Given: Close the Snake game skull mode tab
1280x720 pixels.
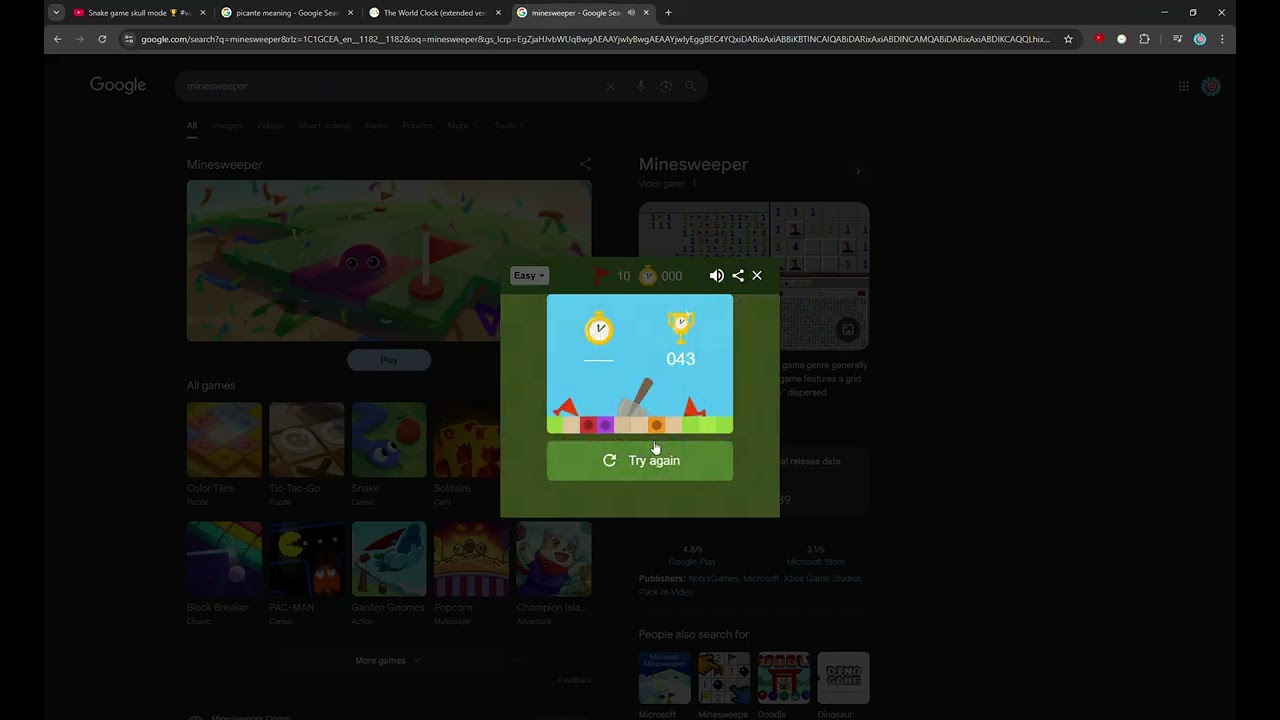Looking at the screenshot, I should (203, 13).
